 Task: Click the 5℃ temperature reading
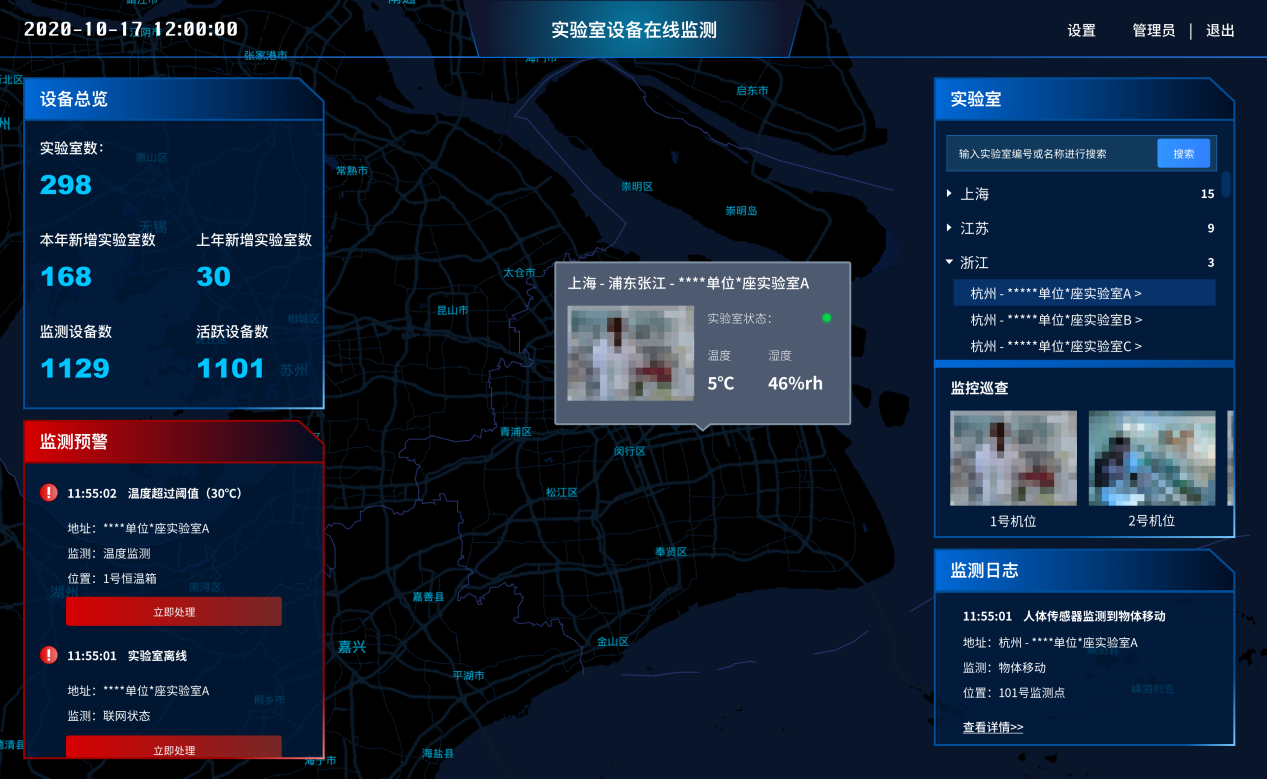(x=721, y=383)
